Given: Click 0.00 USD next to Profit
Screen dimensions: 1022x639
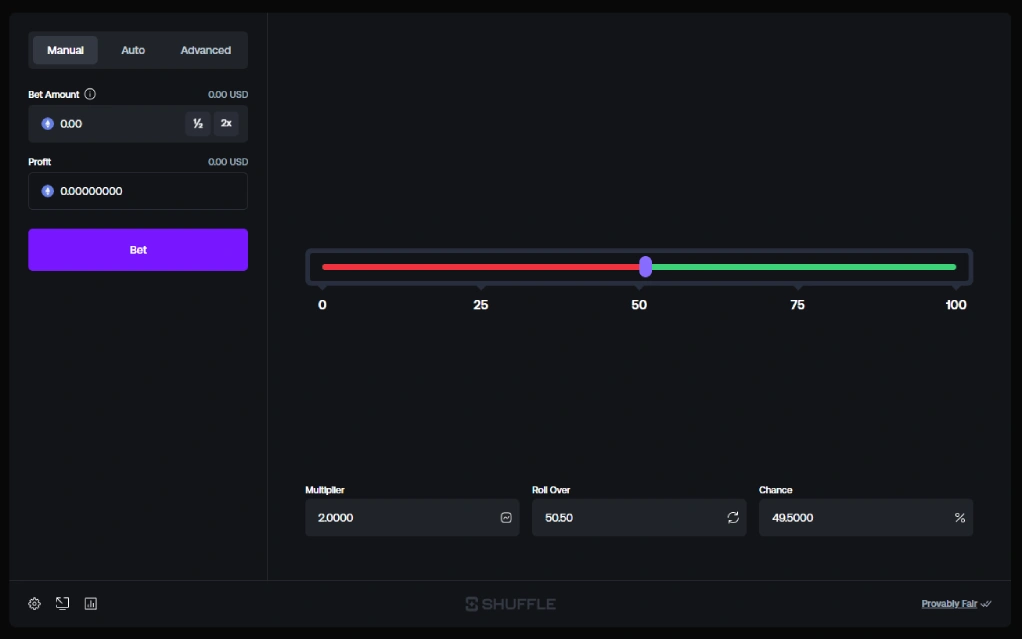Looking at the screenshot, I should 228,162.
